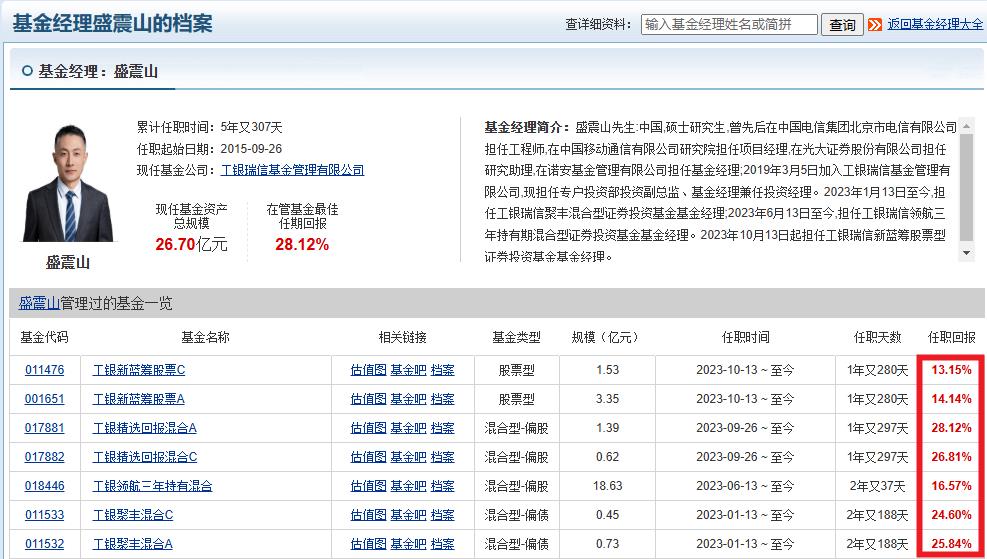
Task: Click the 2年又37天 tenure cell
Action: tap(877, 486)
